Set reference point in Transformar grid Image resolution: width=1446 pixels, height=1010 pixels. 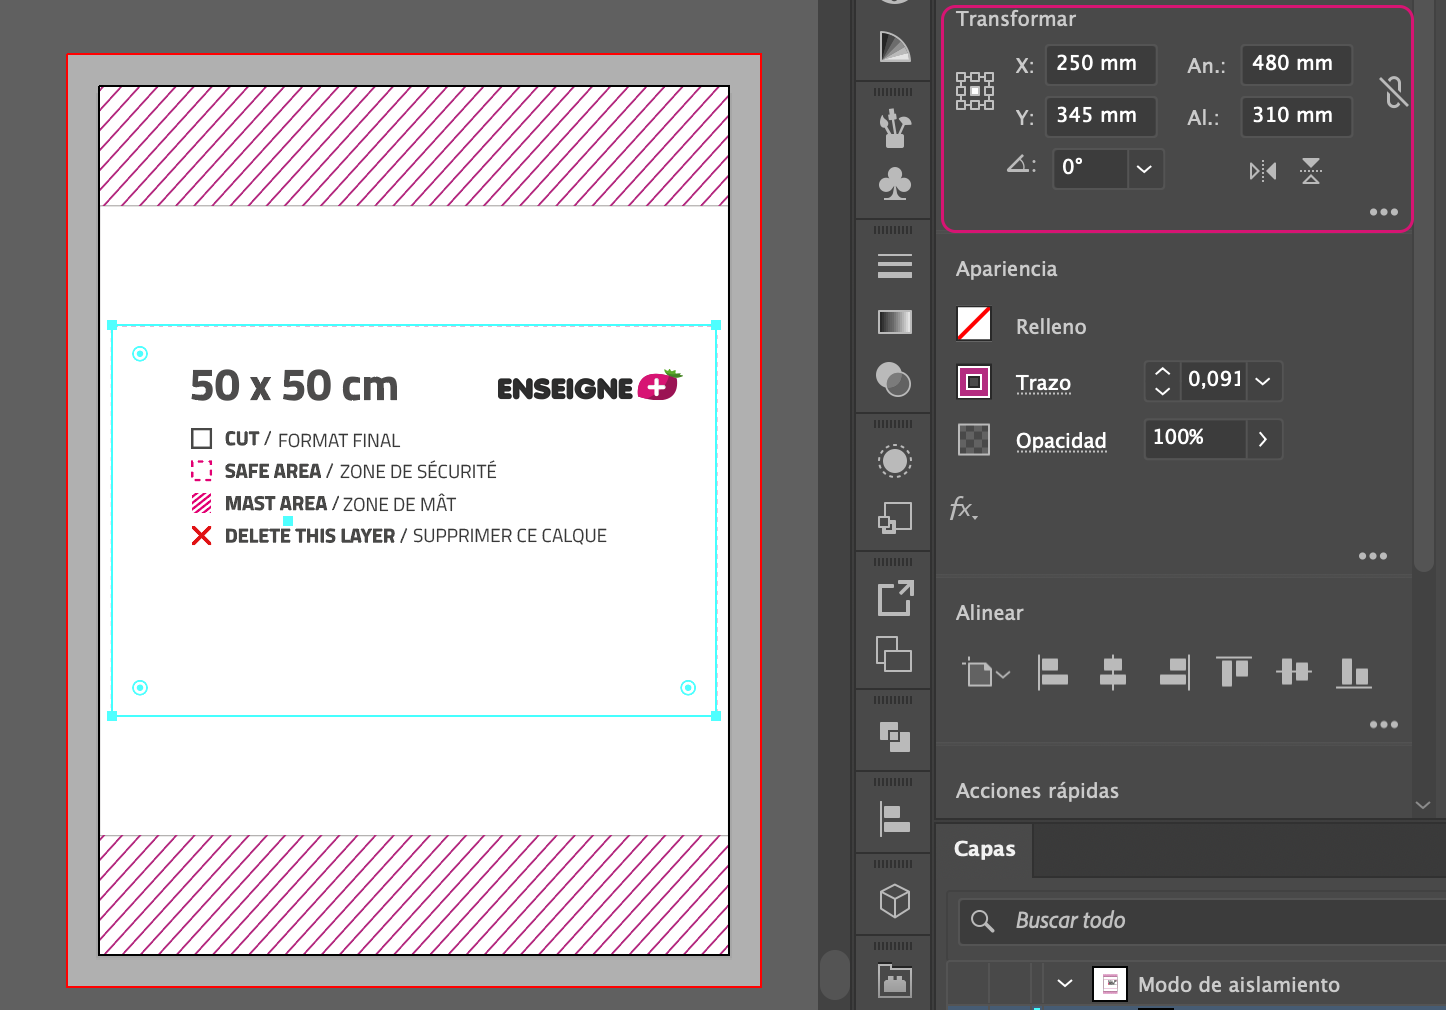(974, 91)
